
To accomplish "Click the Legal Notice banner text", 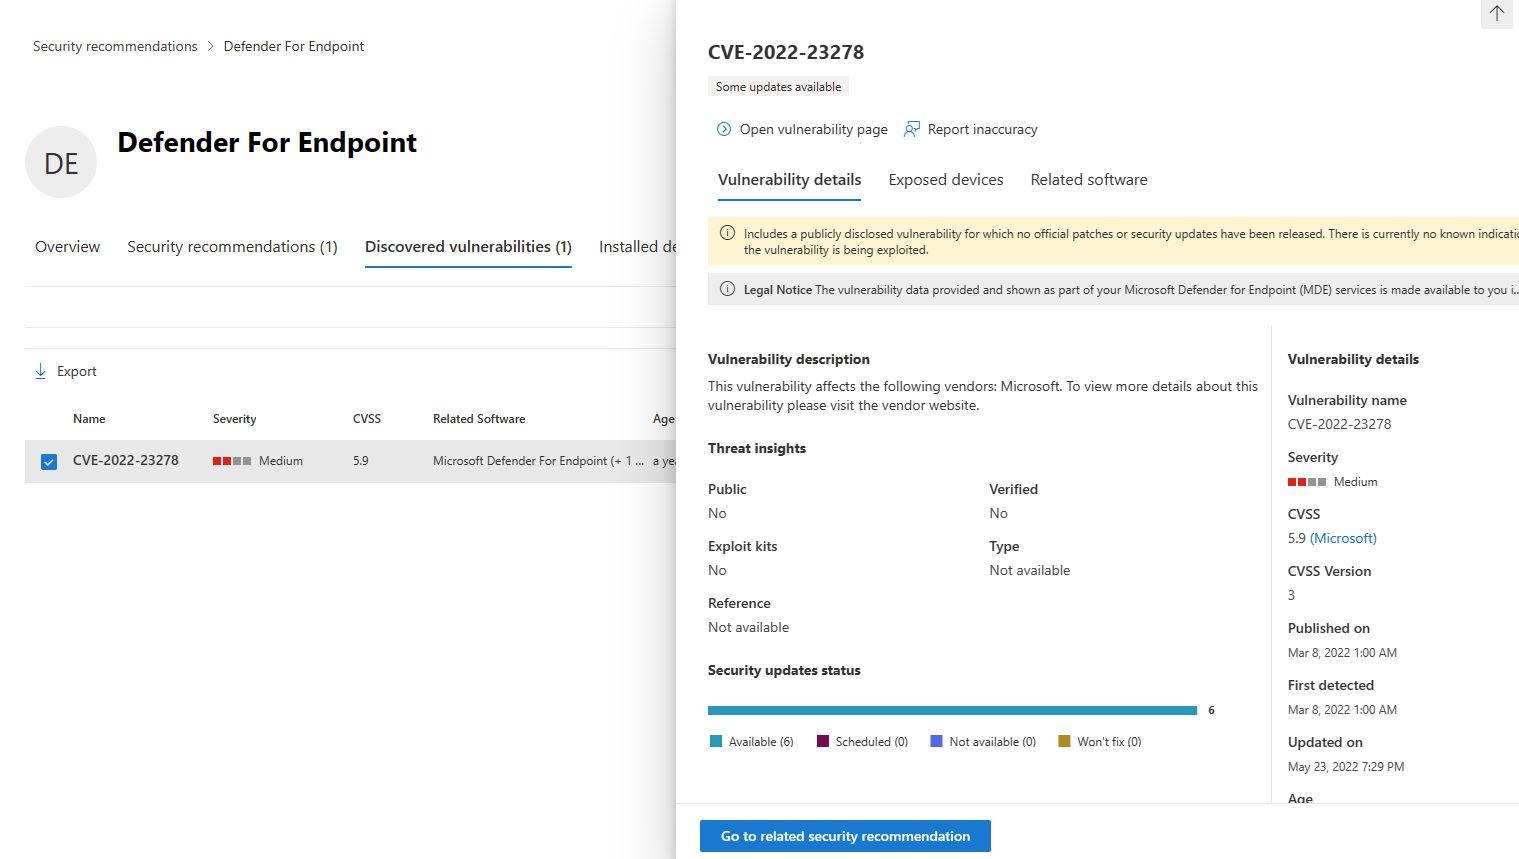I will pyautogui.click(x=1131, y=290).
